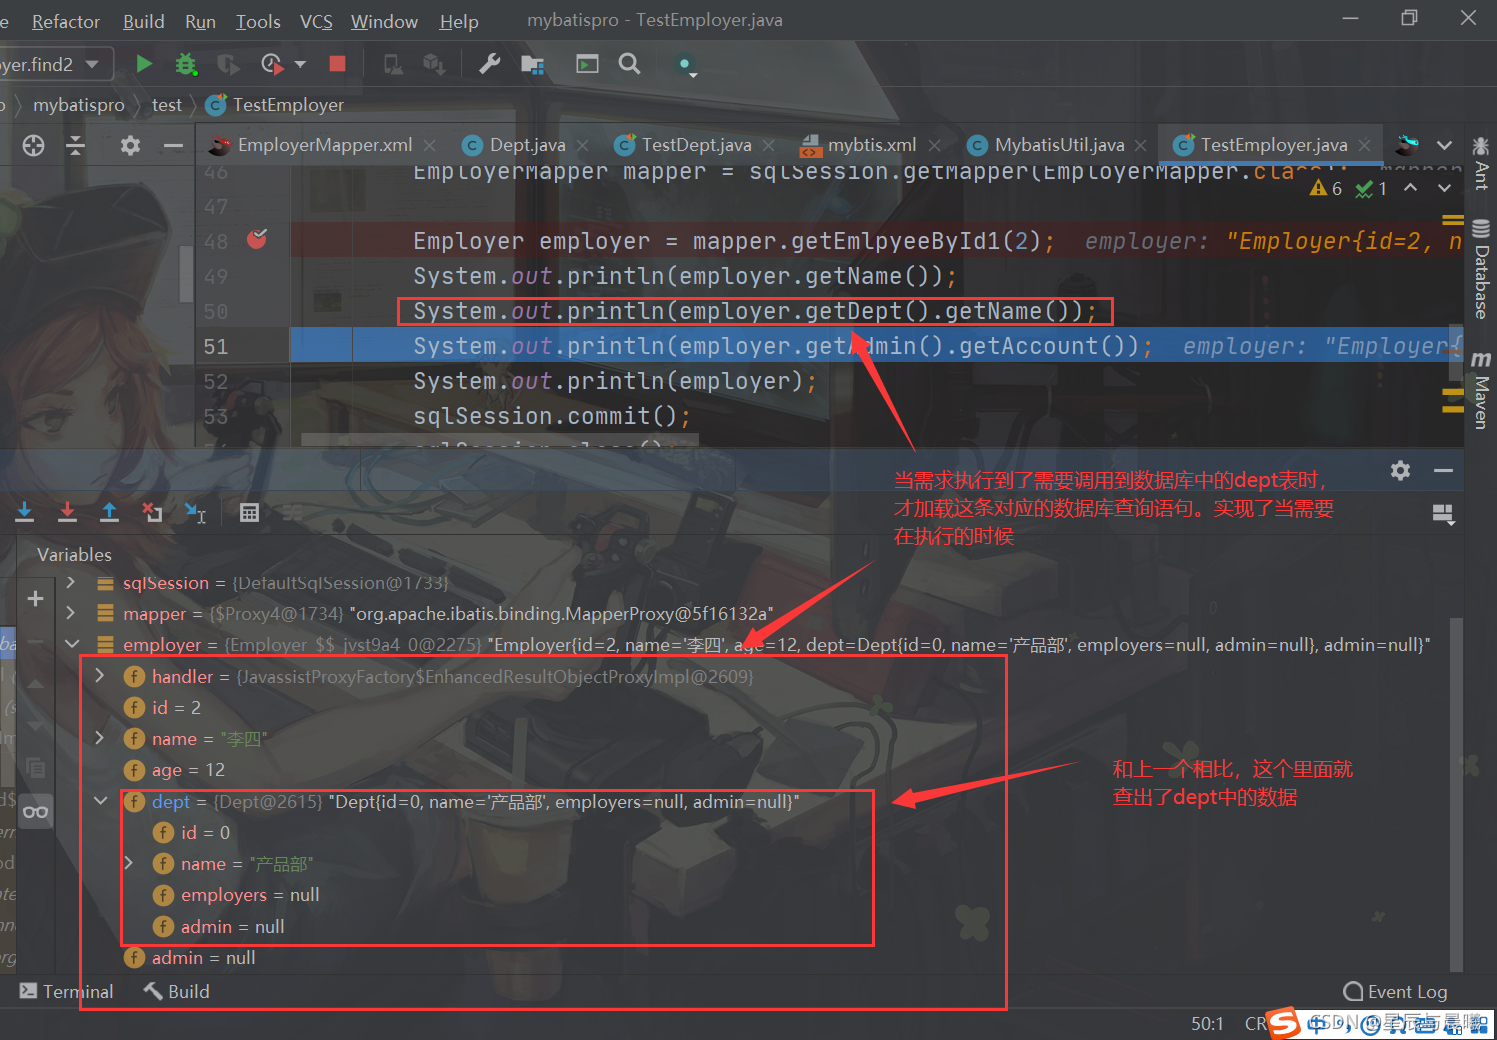Click the warnings count indicator showing 6
The height and width of the screenshot is (1040, 1497).
pos(1327,188)
